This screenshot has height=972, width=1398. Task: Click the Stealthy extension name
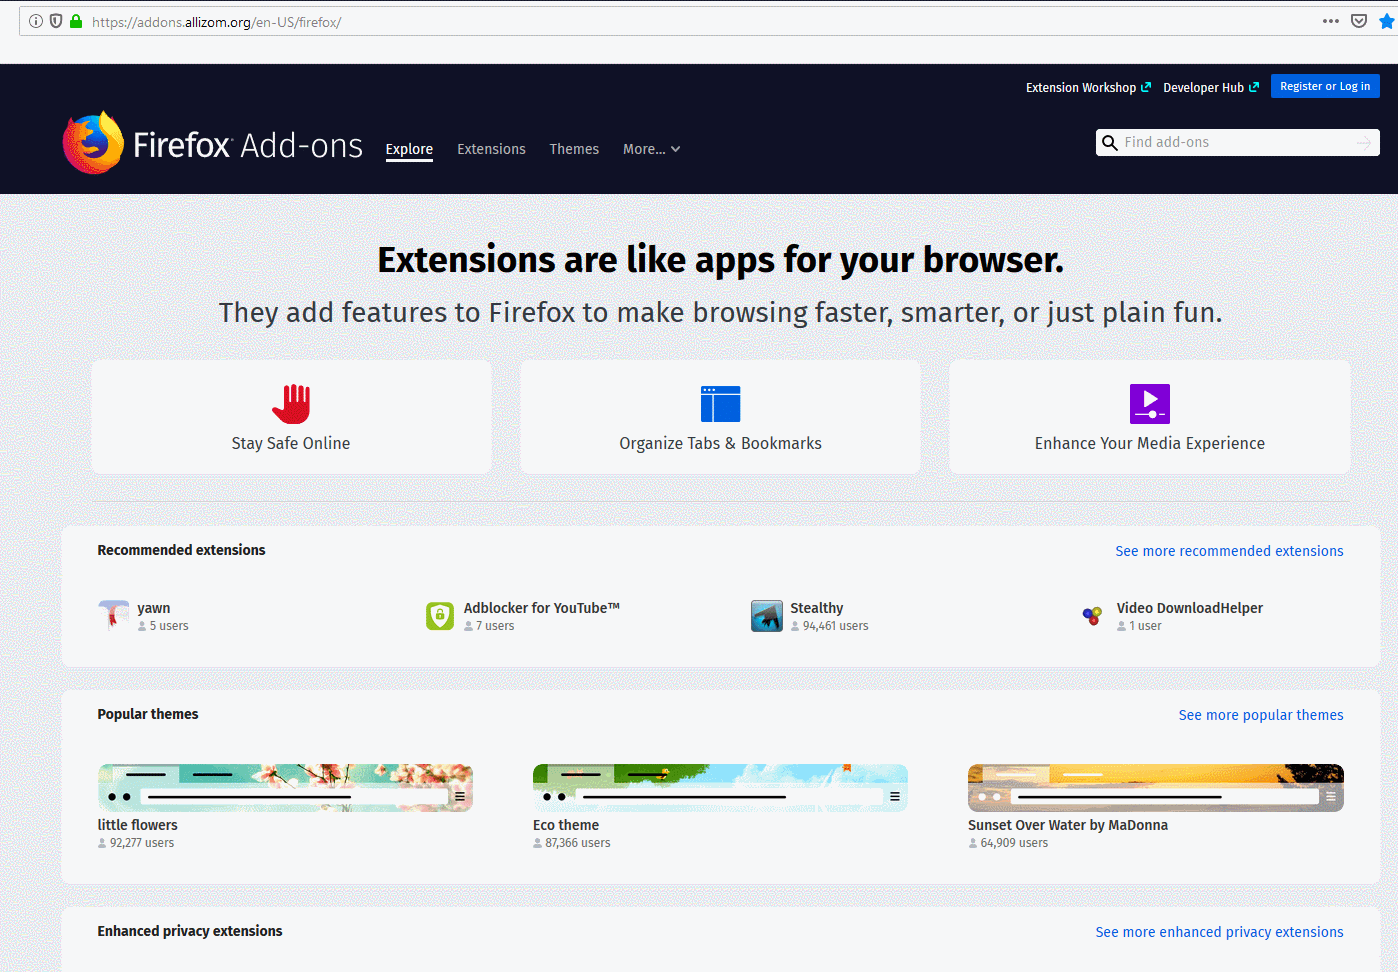tap(817, 608)
